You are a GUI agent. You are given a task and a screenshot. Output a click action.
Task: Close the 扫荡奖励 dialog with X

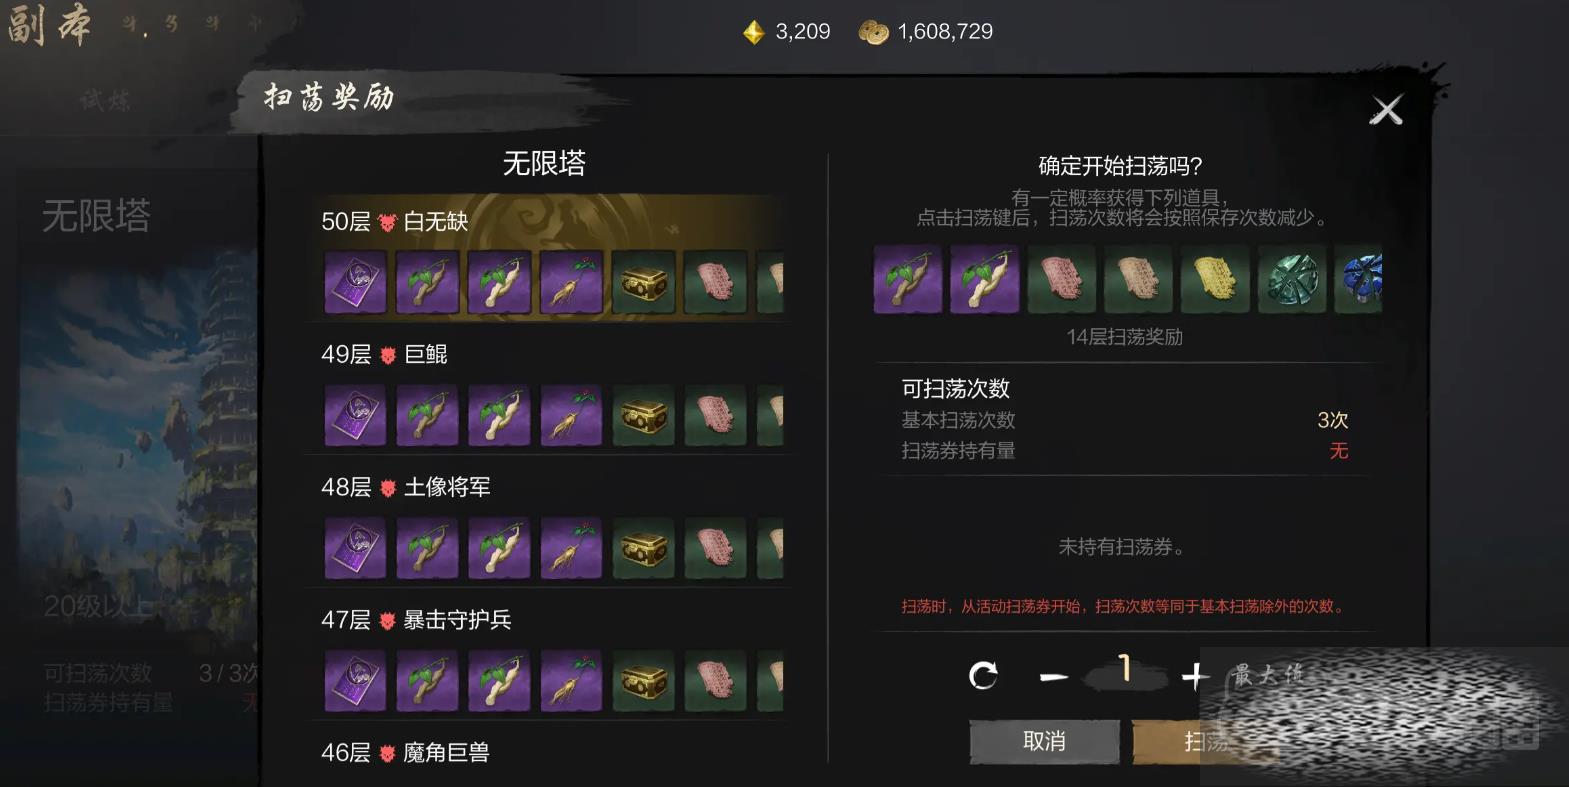click(x=1386, y=110)
